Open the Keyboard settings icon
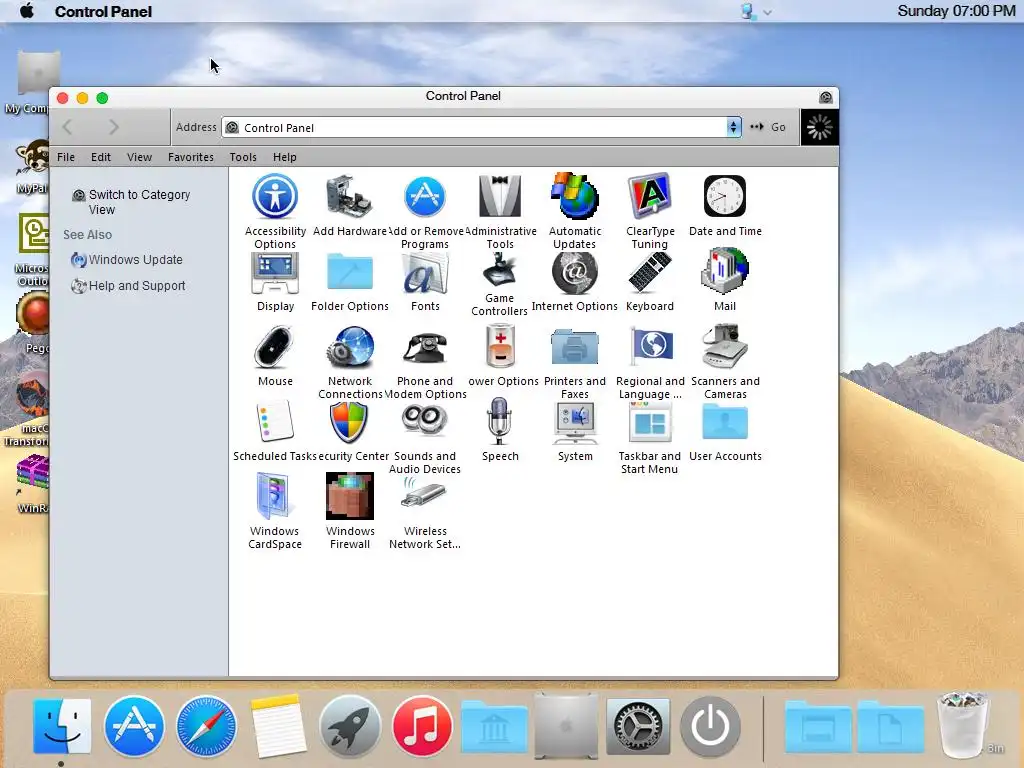1024x768 pixels. tap(650, 272)
